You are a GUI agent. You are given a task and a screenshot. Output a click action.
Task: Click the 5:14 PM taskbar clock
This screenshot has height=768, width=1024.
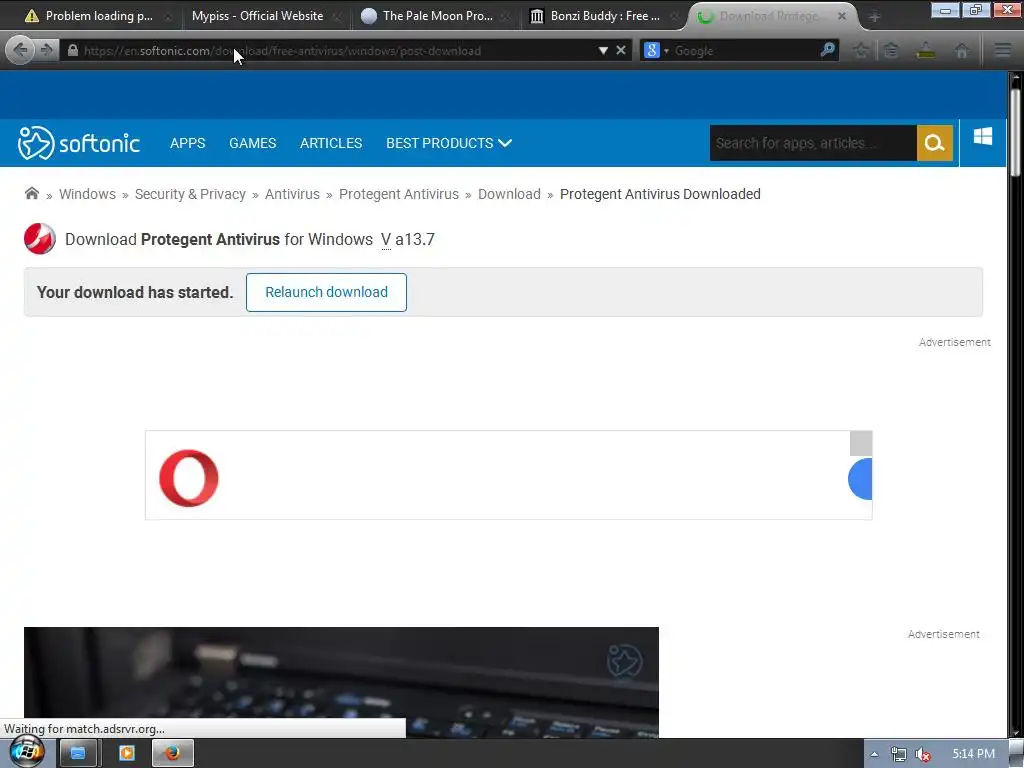(973, 754)
